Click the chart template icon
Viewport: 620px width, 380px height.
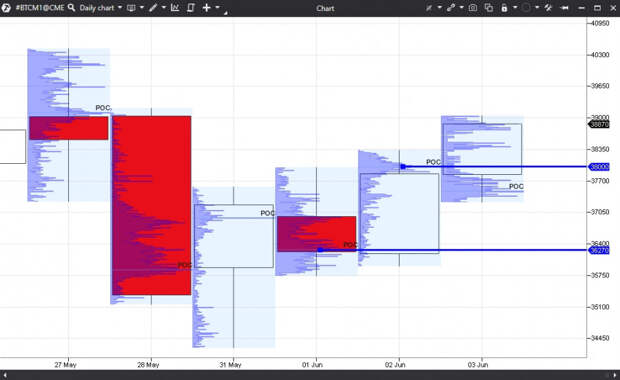coord(191,8)
